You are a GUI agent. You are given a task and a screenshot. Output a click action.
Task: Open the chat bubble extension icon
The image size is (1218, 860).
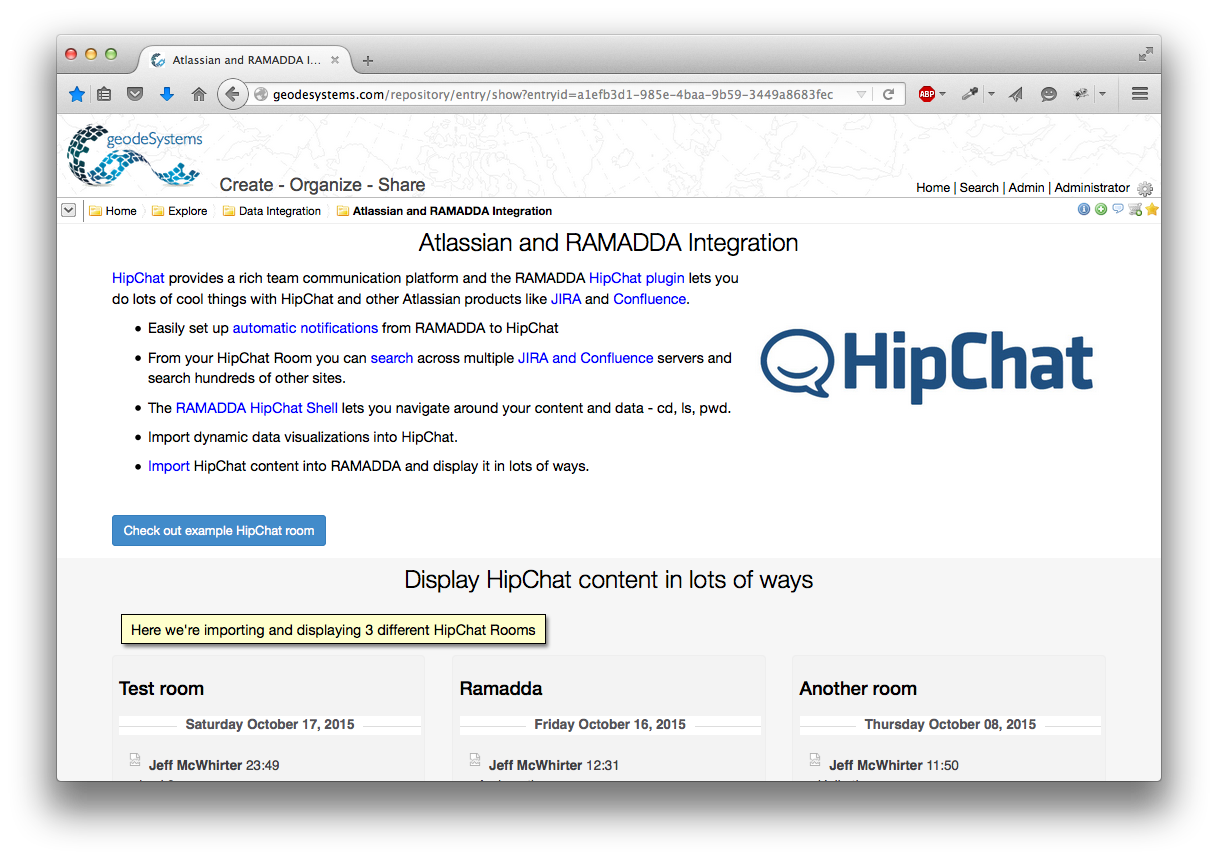click(x=1048, y=94)
